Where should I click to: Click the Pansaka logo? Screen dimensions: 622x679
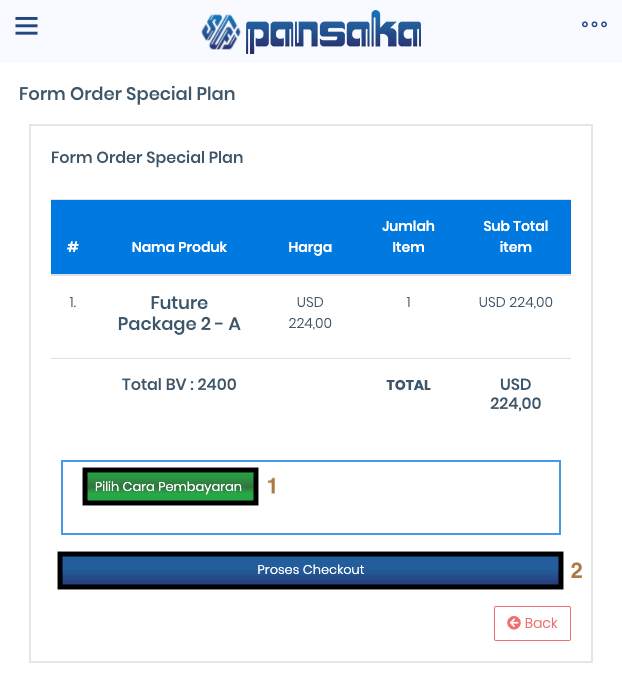click(x=311, y=32)
